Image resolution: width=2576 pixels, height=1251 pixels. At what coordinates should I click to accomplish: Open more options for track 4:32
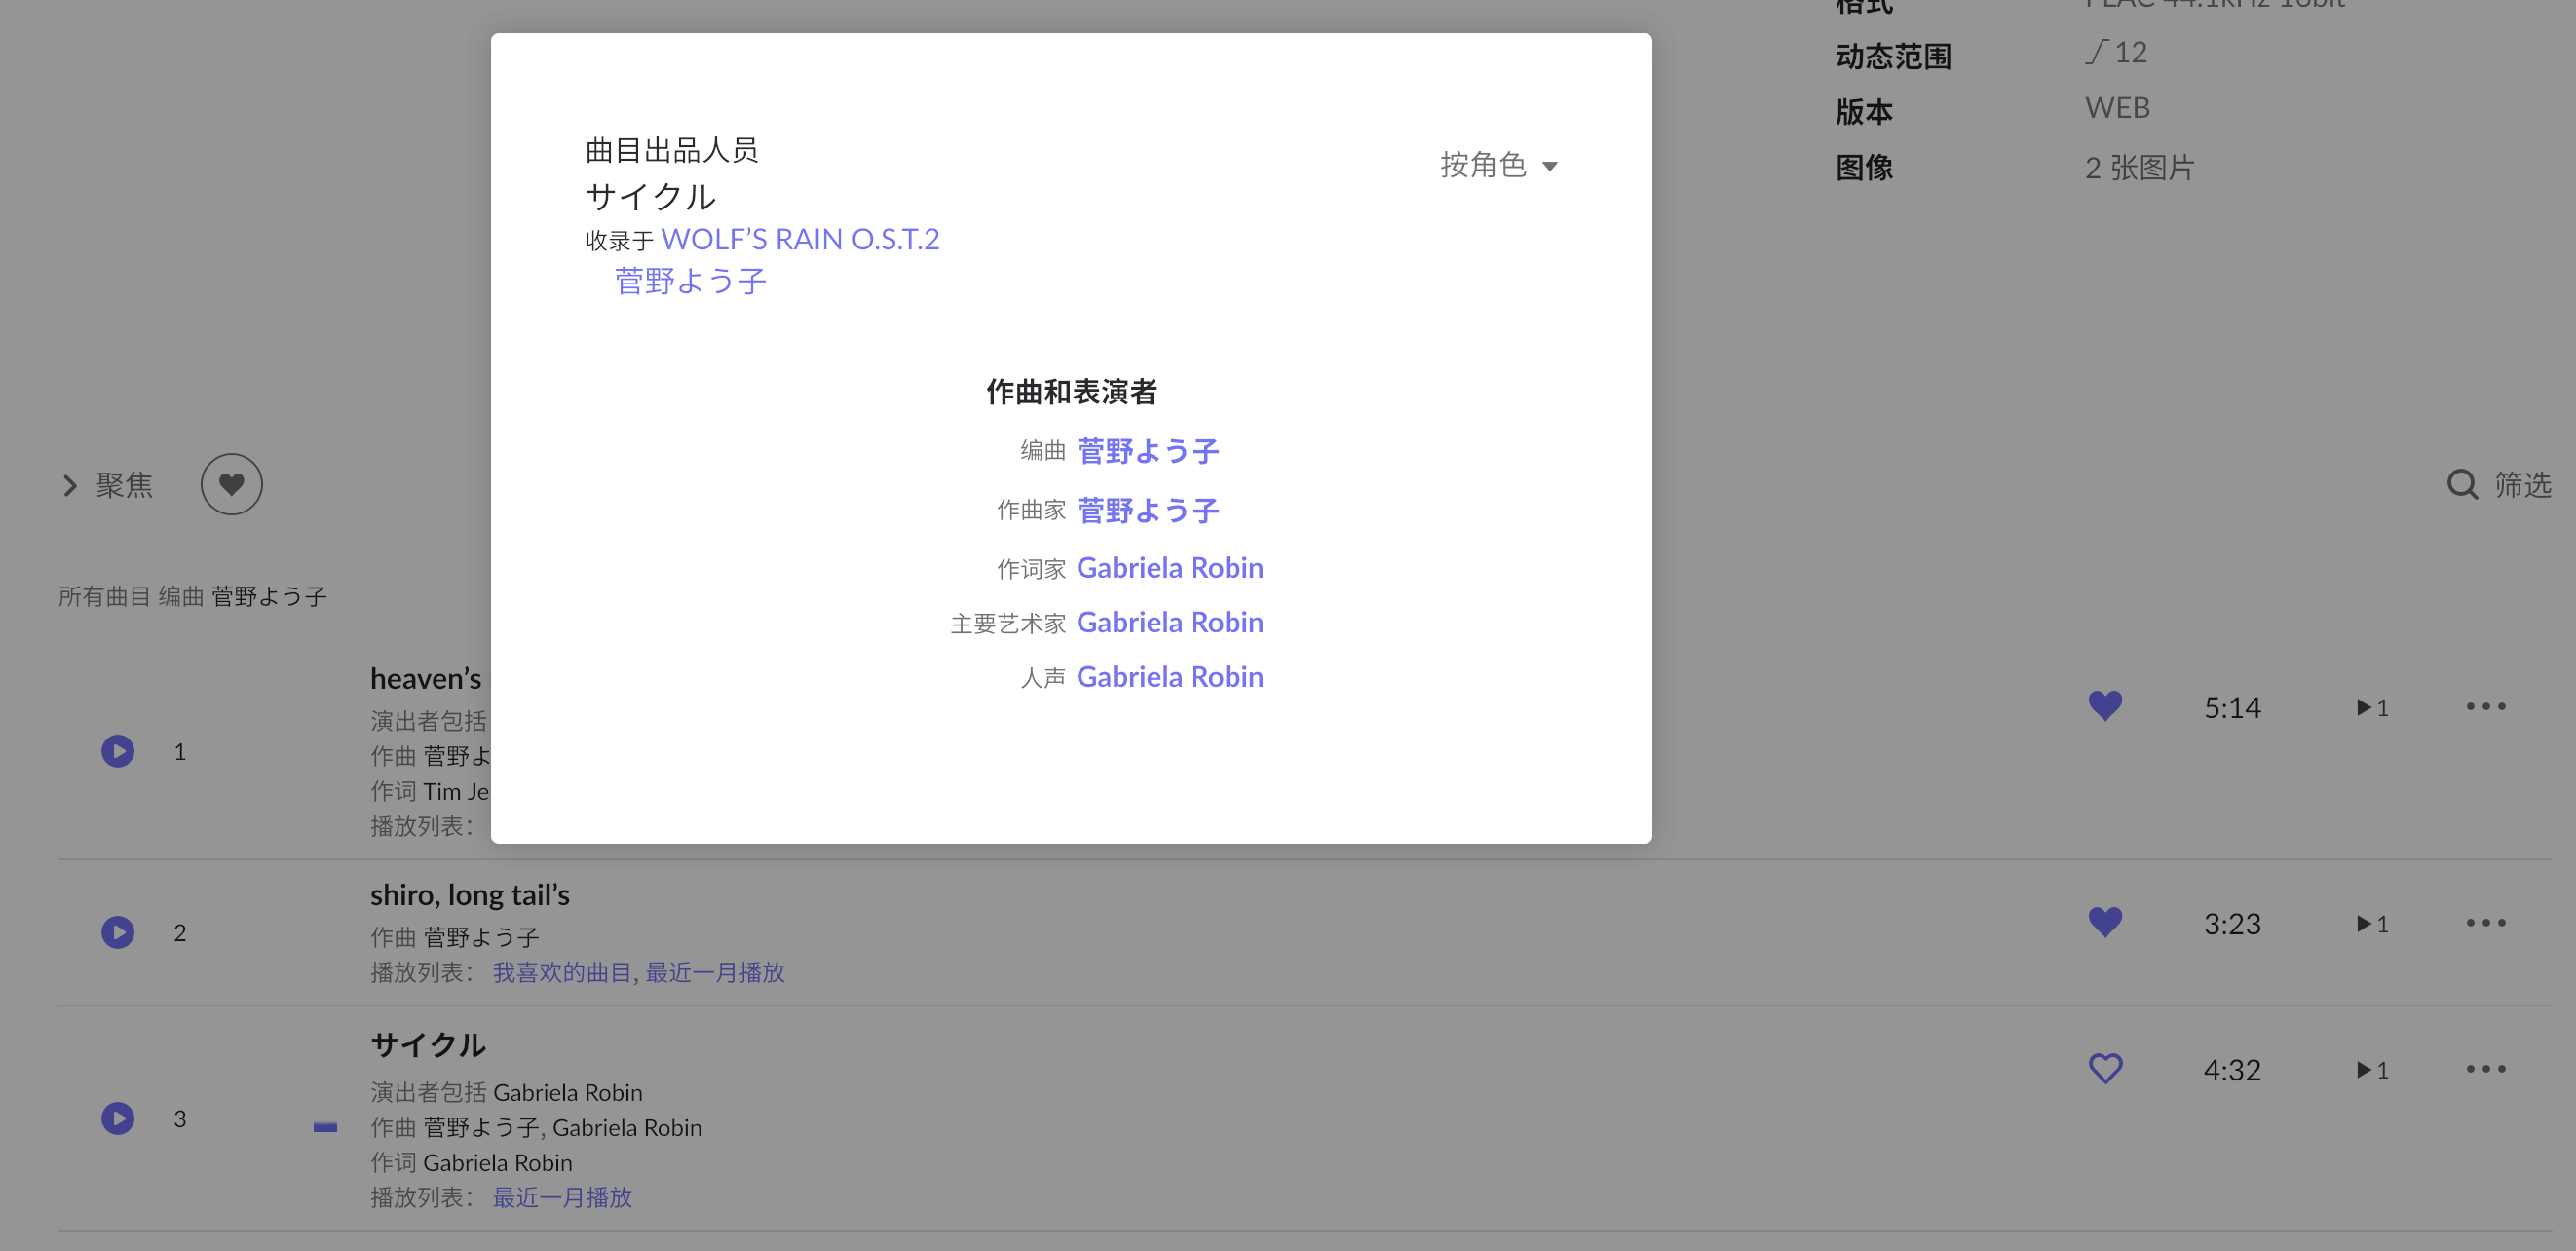pyautogui.click(x=2486, y=1069)
